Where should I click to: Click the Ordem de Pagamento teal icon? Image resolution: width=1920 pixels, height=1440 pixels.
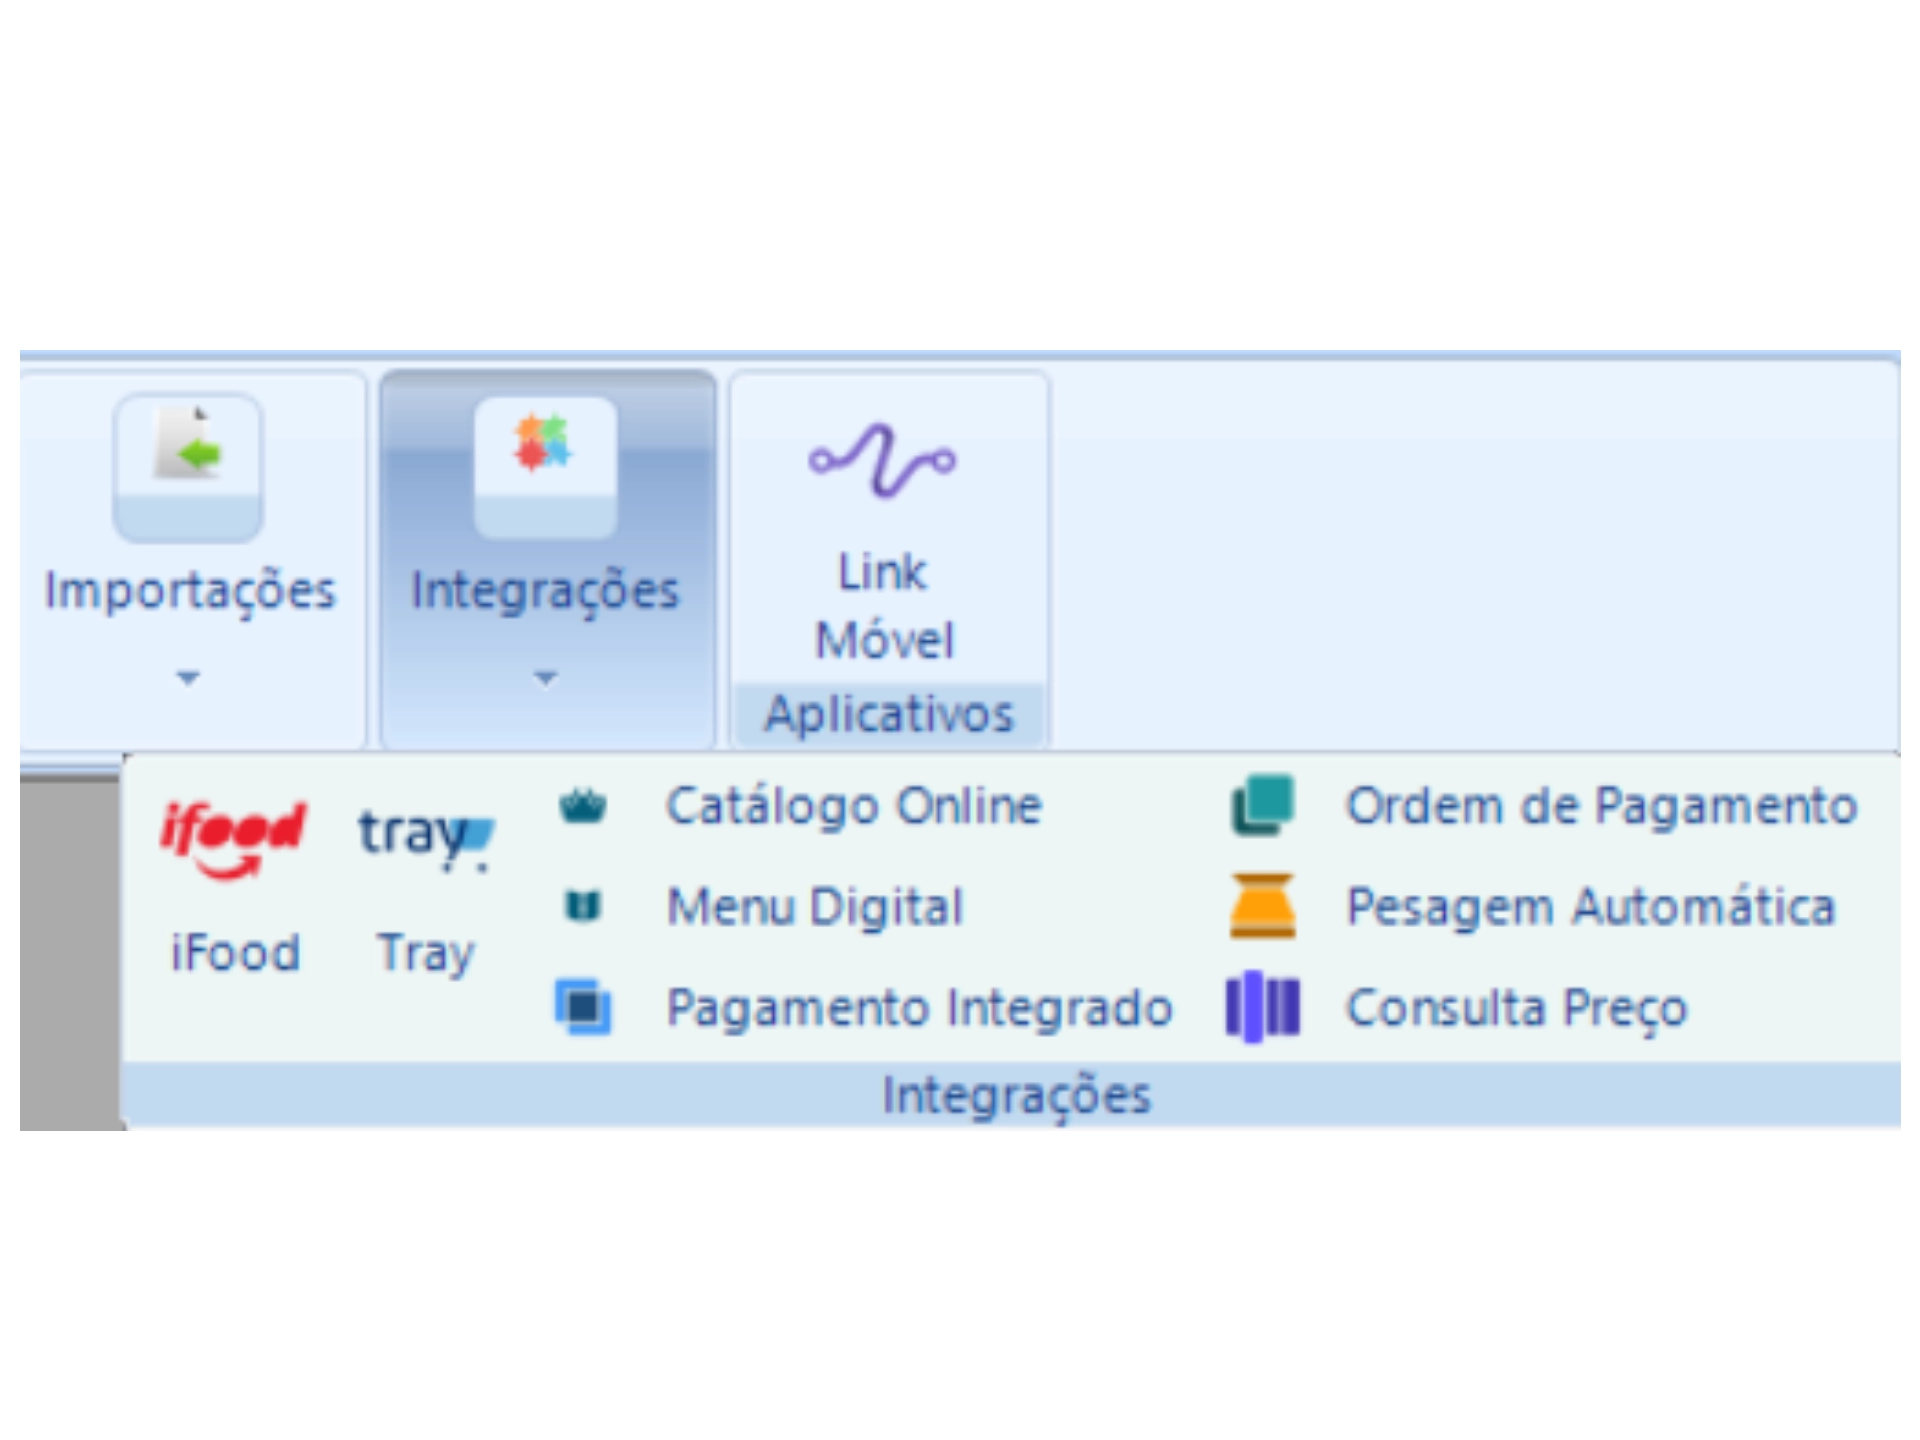point(1263,805)
